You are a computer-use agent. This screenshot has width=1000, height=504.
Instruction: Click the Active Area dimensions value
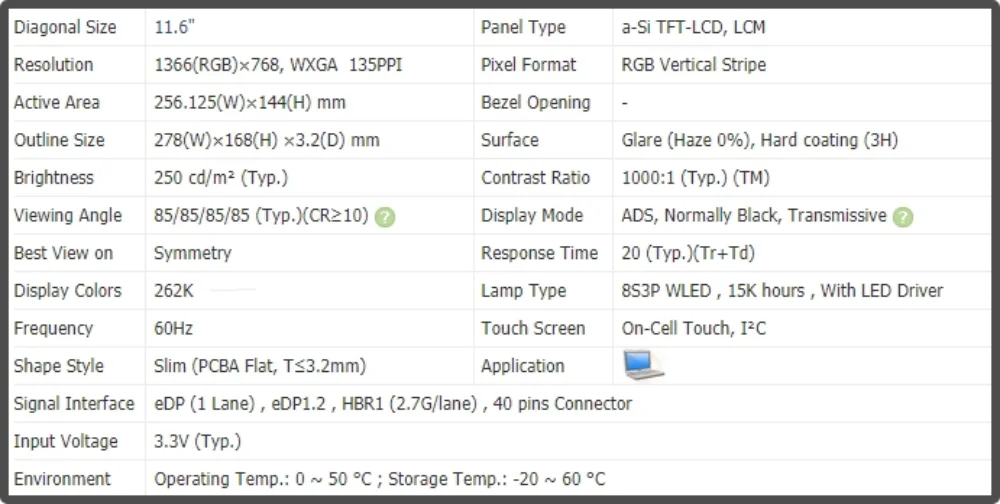(250, 102)
